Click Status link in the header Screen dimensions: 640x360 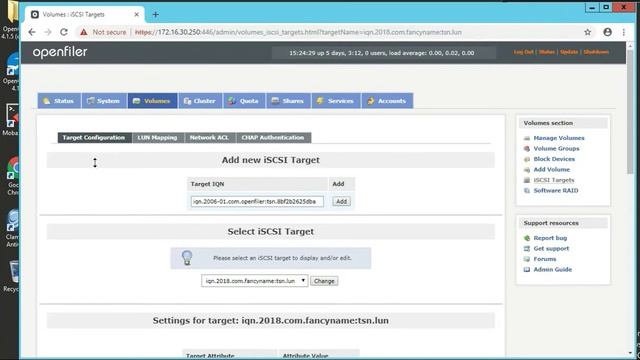[x=547, y=52]
